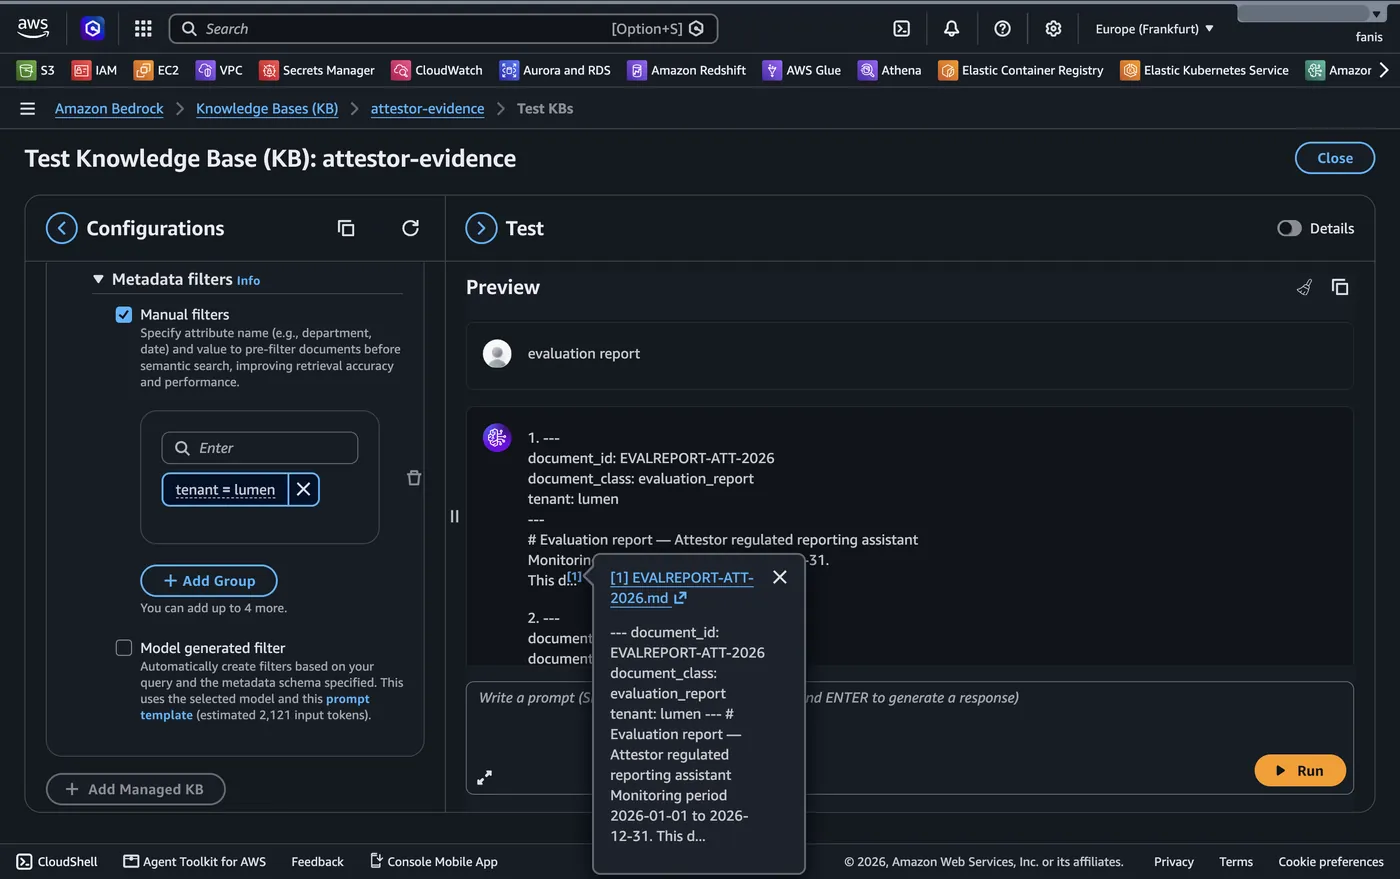This screenshot has width=1400, height=879.
Task: Open the IAM shortcut
Action: tap(95, 70)
